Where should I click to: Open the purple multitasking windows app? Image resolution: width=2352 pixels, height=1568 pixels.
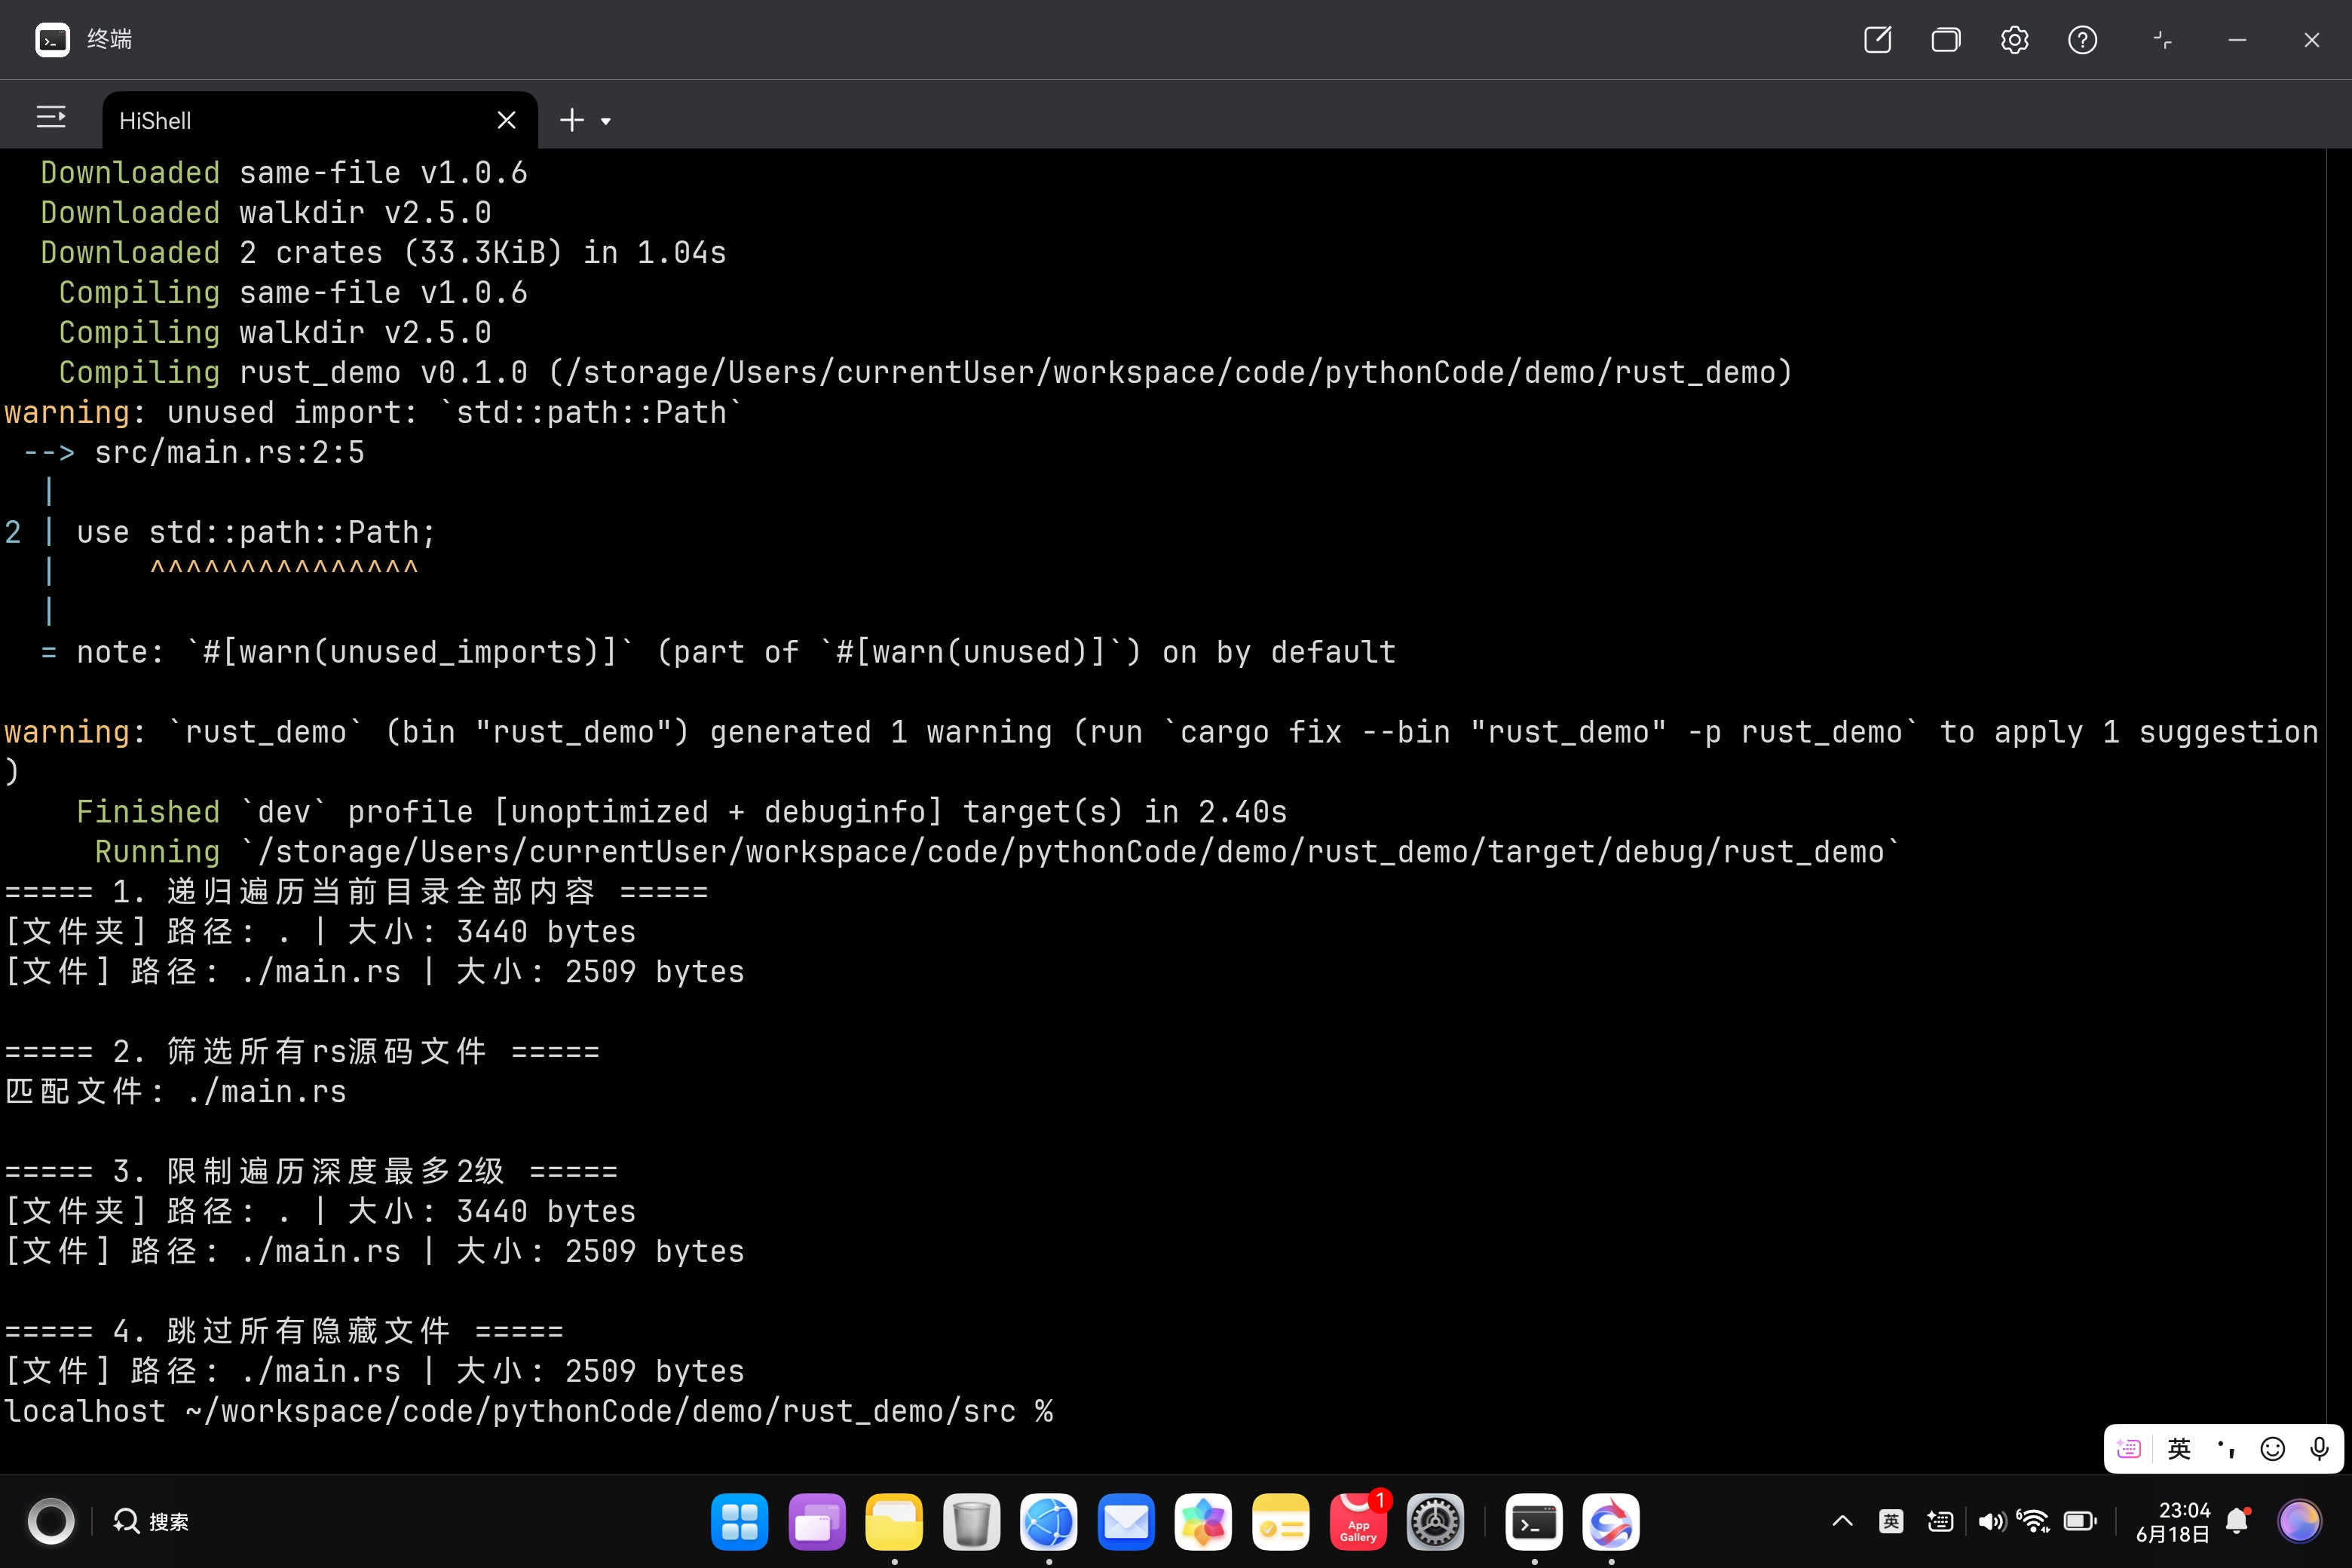click(x=816, y=1522)
